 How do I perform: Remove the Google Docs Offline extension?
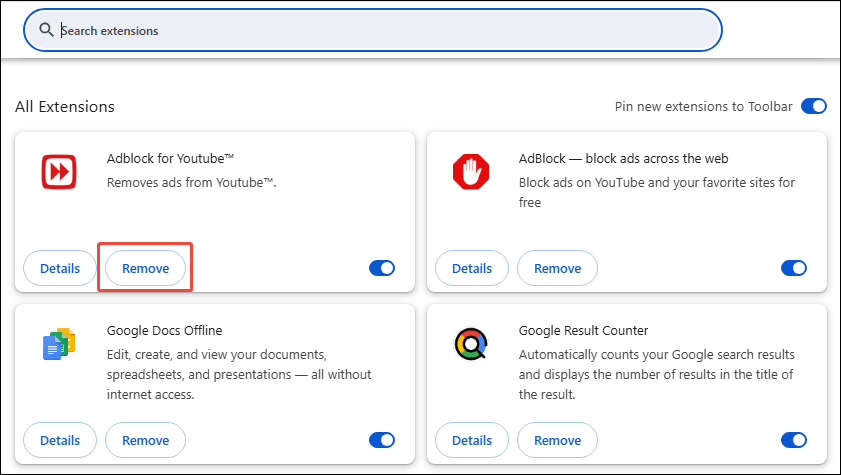145,440
